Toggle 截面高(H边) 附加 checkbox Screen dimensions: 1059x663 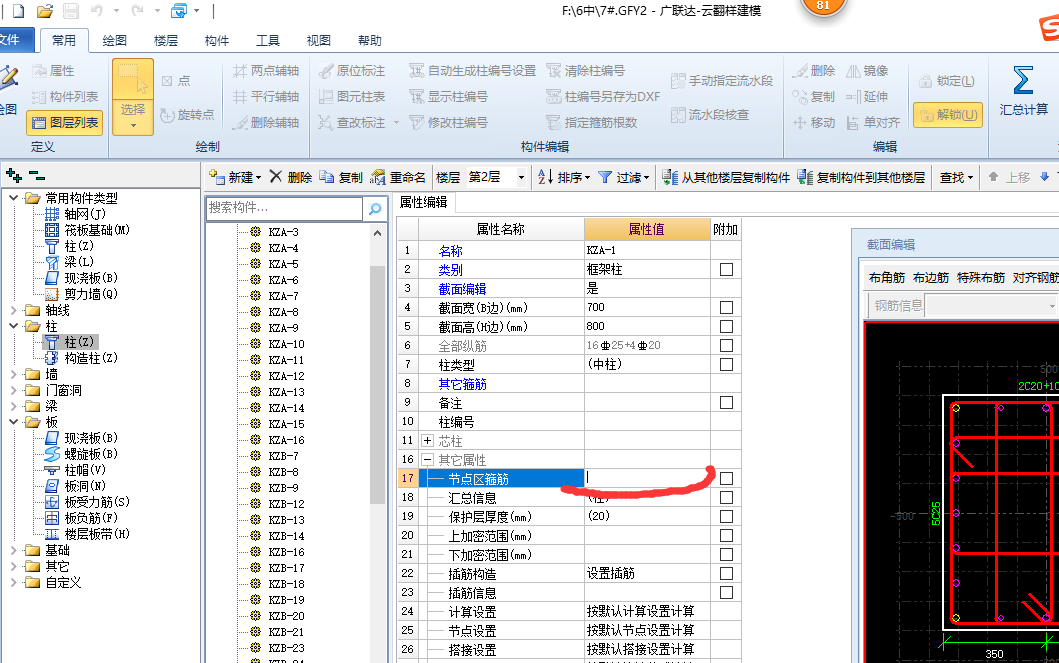(726, 326)
